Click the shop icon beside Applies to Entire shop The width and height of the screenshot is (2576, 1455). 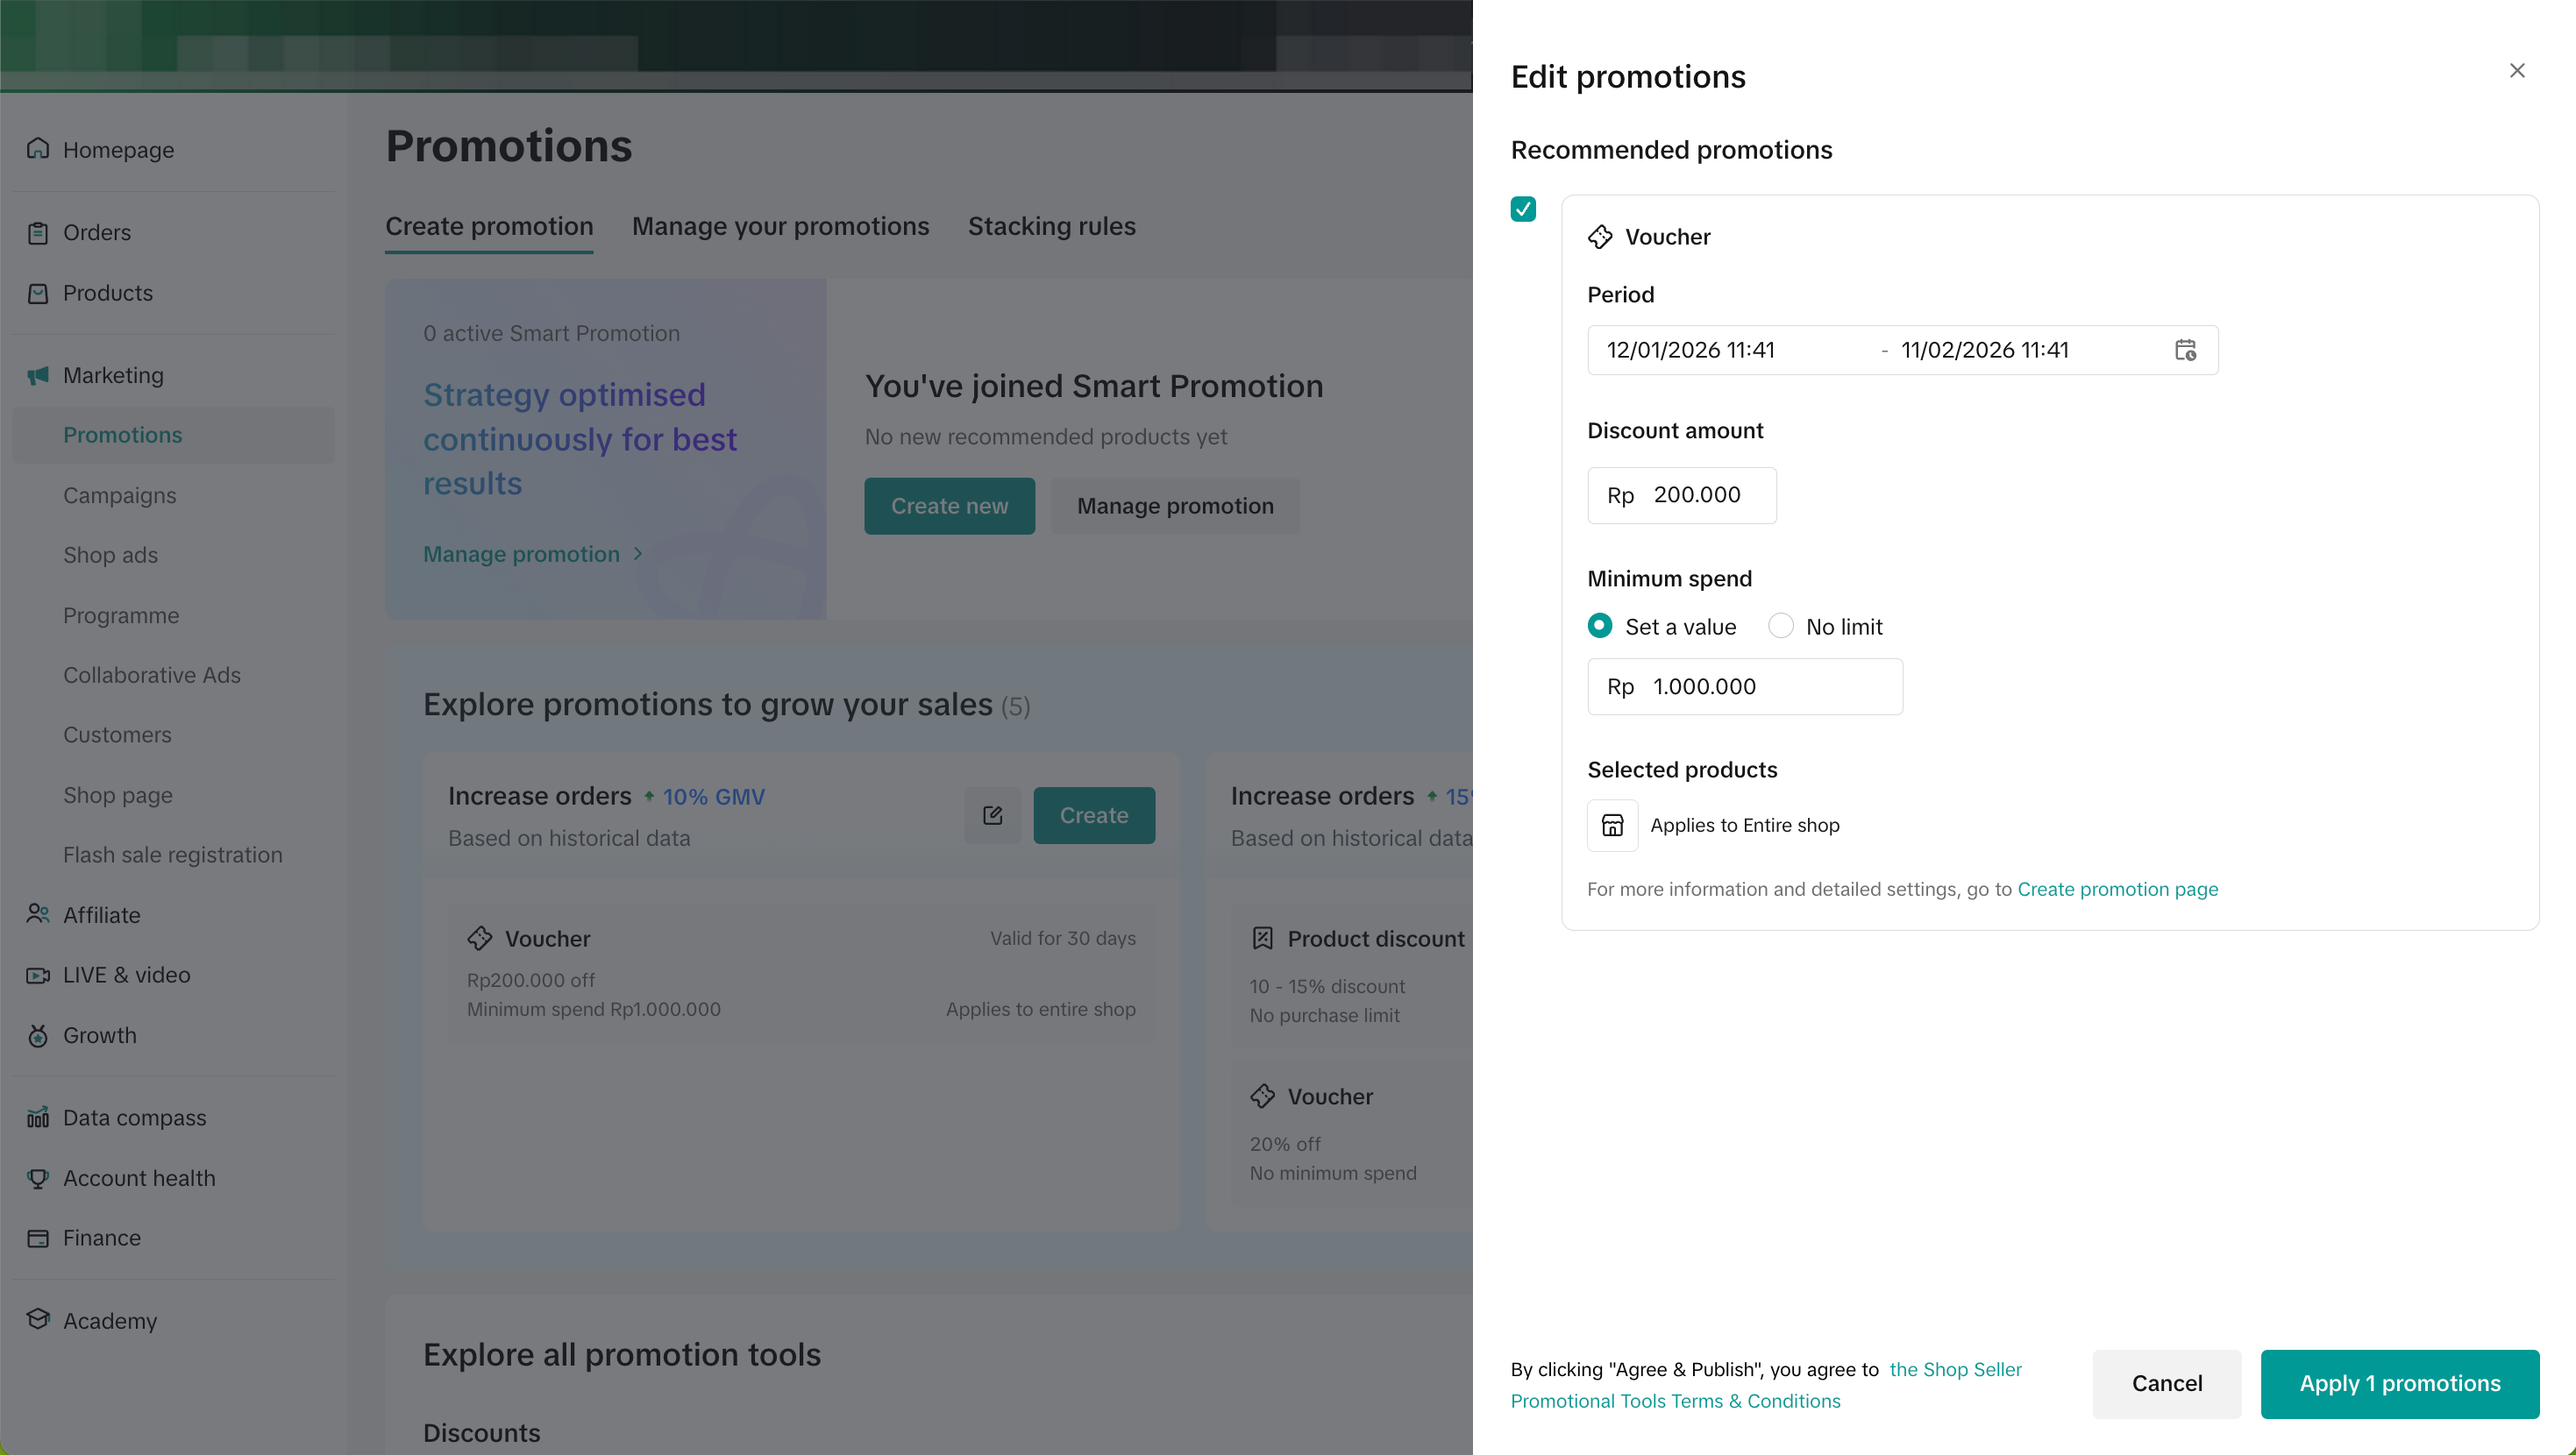pyautogui.click(x=1612, y=825)
